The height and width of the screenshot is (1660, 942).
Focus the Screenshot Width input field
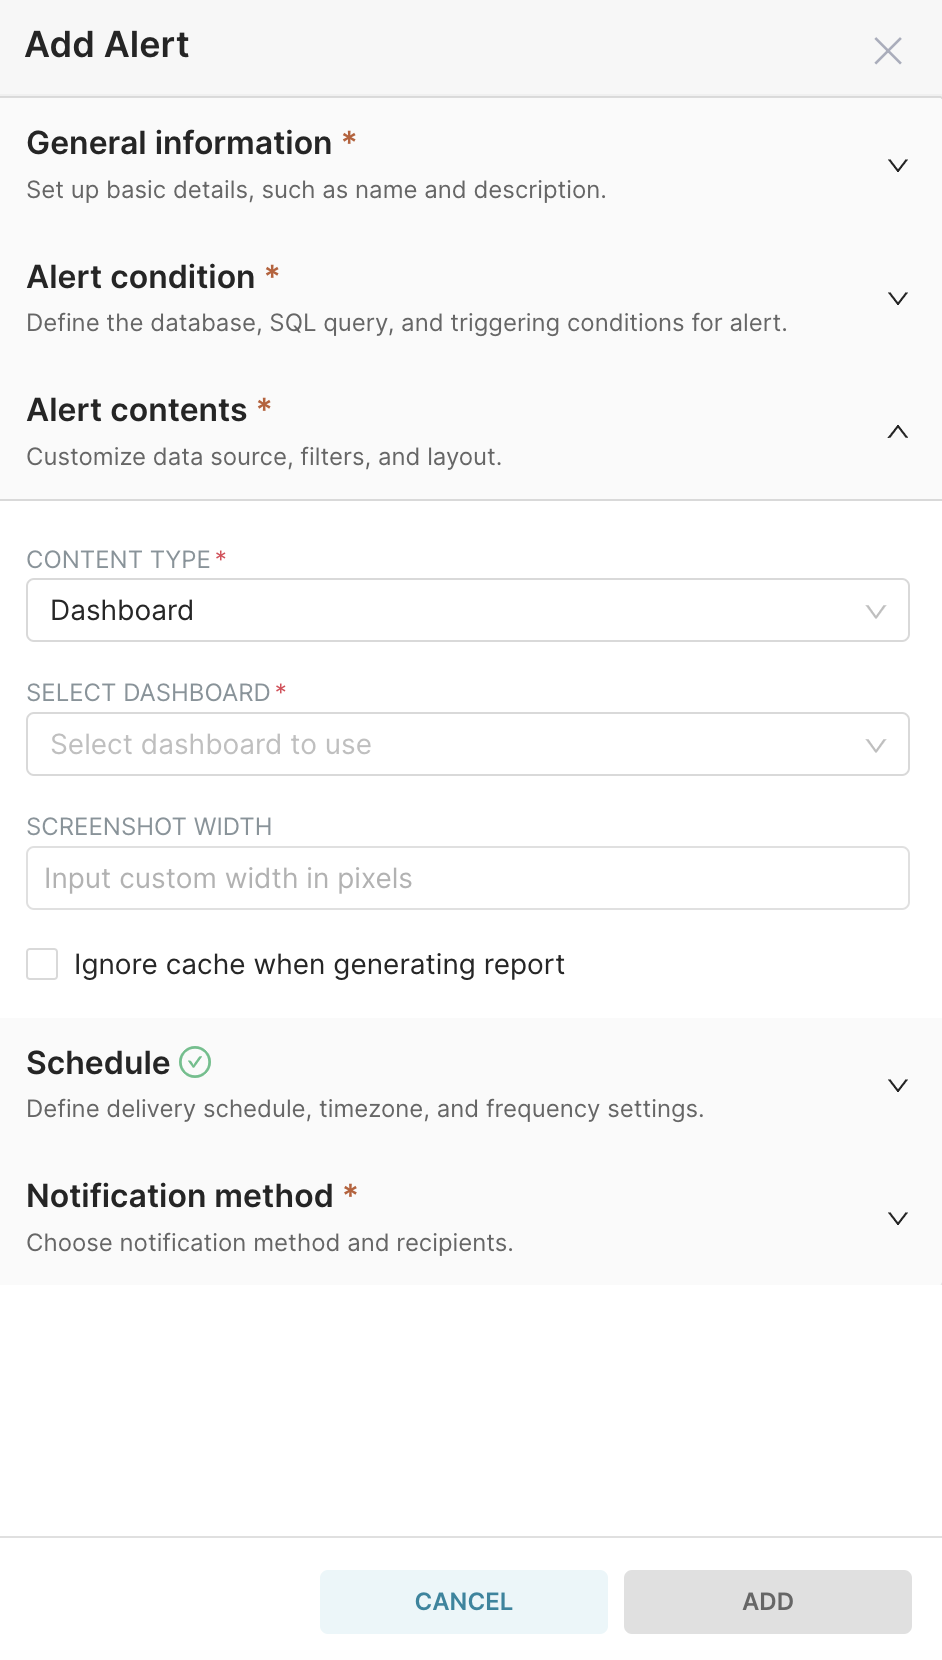(467, 878)
